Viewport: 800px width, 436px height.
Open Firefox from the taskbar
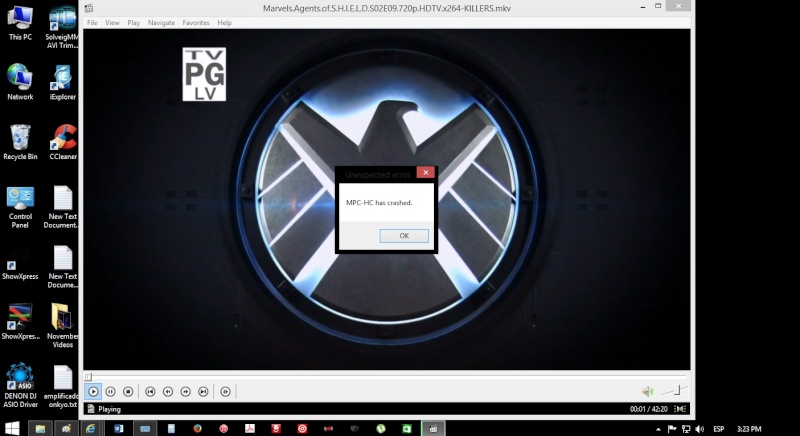[197, 429]
